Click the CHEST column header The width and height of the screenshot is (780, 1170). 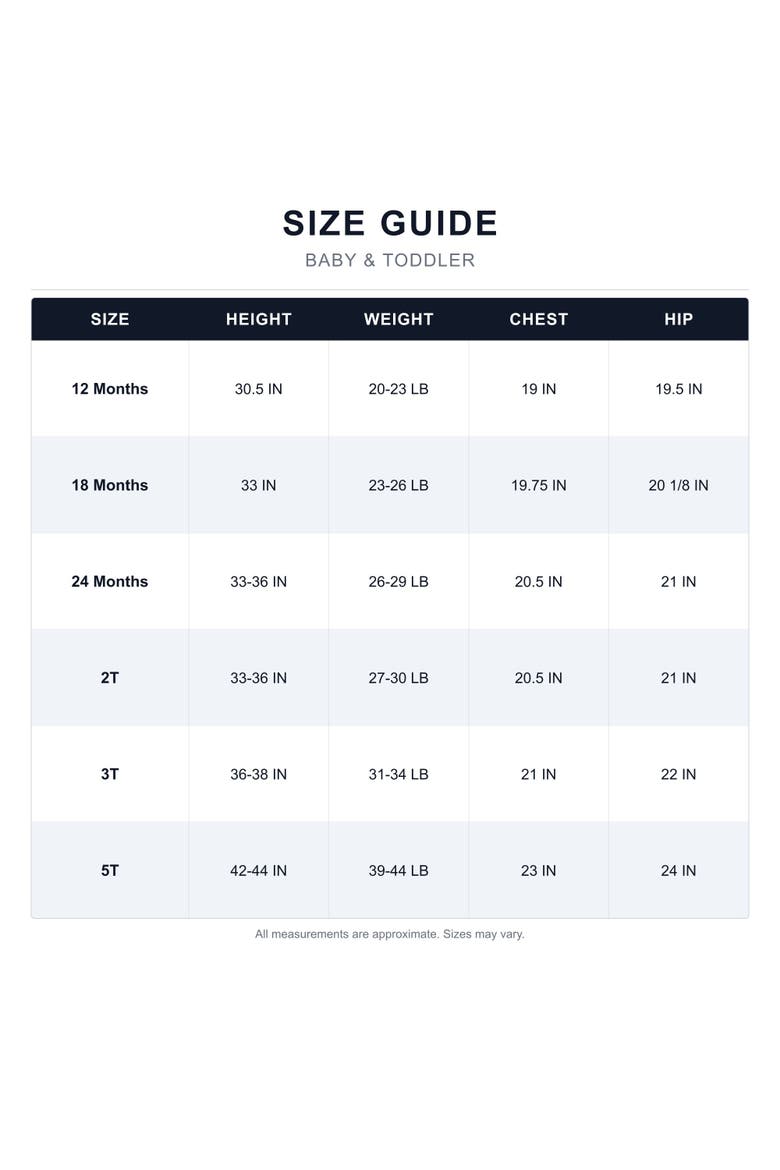tap(538, 319)
